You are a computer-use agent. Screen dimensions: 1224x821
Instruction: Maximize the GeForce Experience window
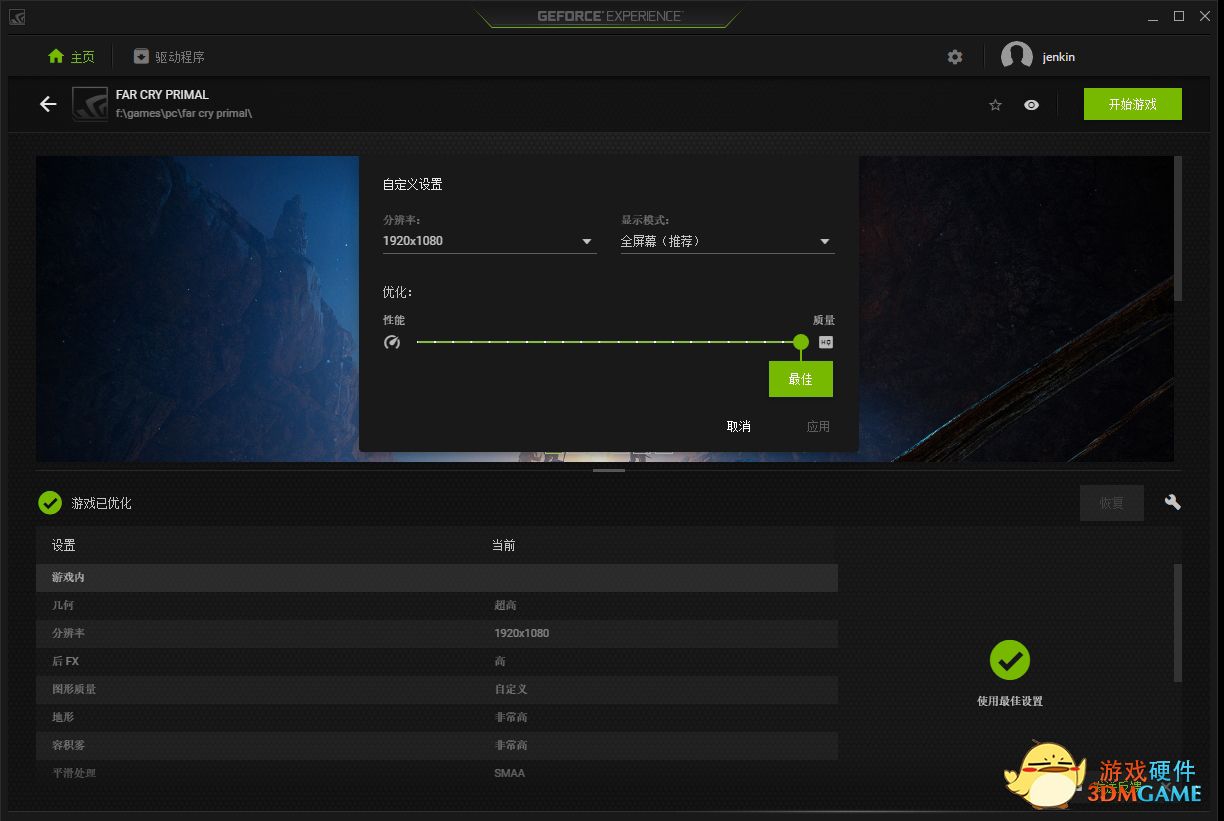coord(1179,16)
